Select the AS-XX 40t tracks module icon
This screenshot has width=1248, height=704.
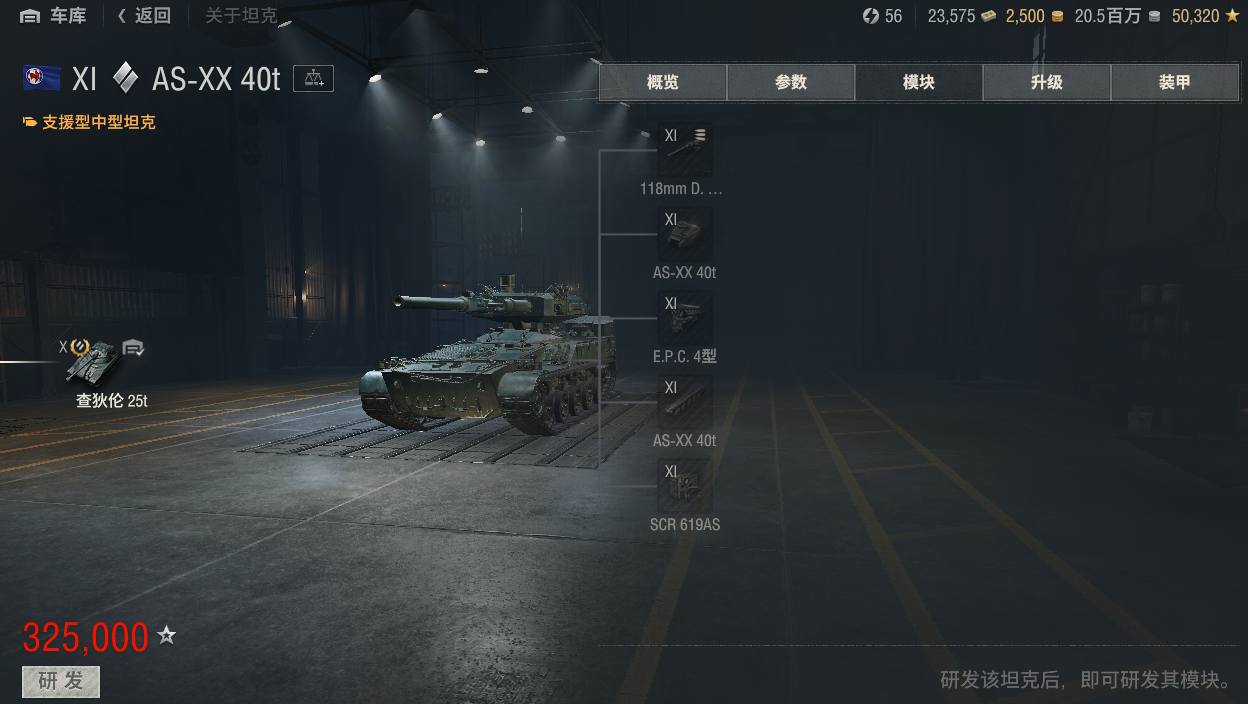(685, 403)
